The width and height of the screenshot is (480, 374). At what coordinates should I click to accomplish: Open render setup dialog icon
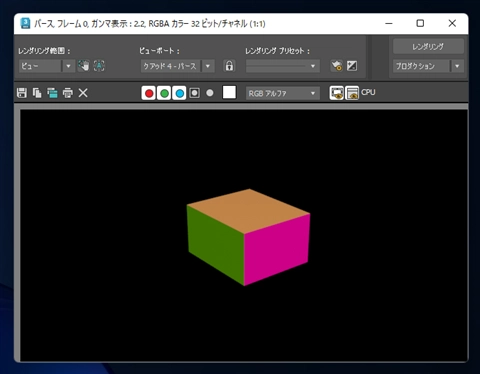tap(337, 66)
